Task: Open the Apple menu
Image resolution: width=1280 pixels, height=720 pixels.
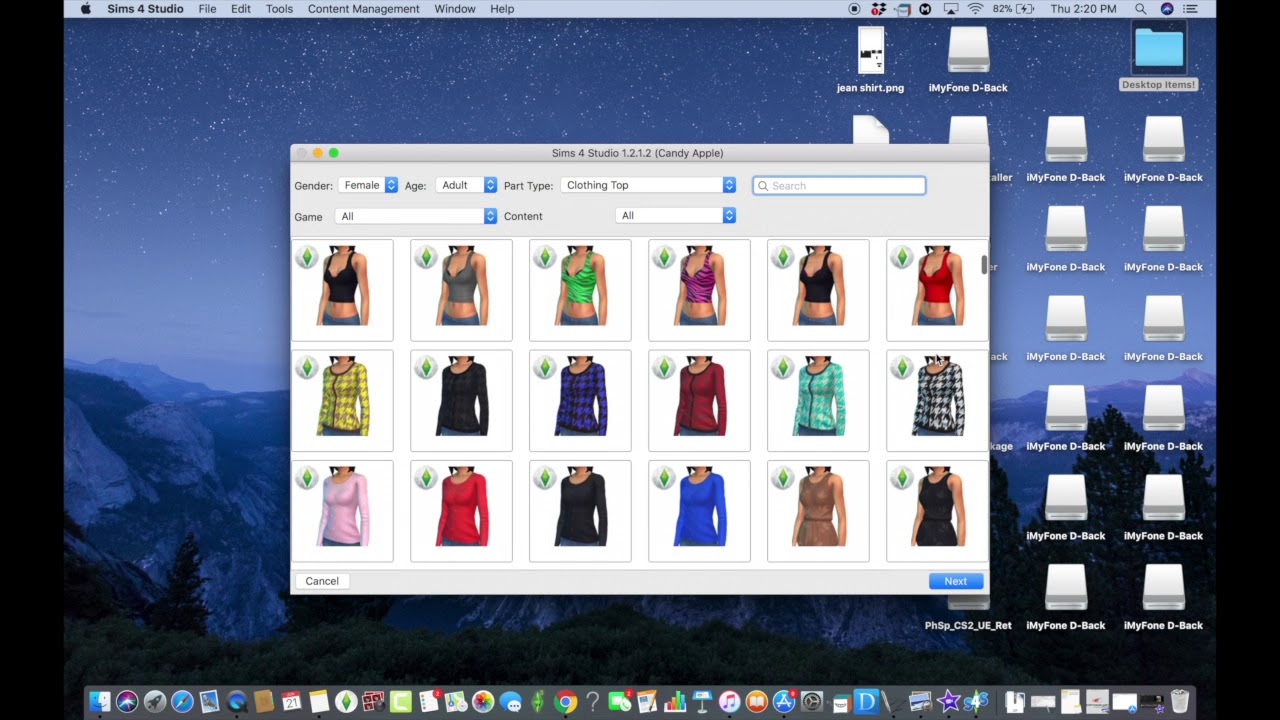Action: pos(85,9)
